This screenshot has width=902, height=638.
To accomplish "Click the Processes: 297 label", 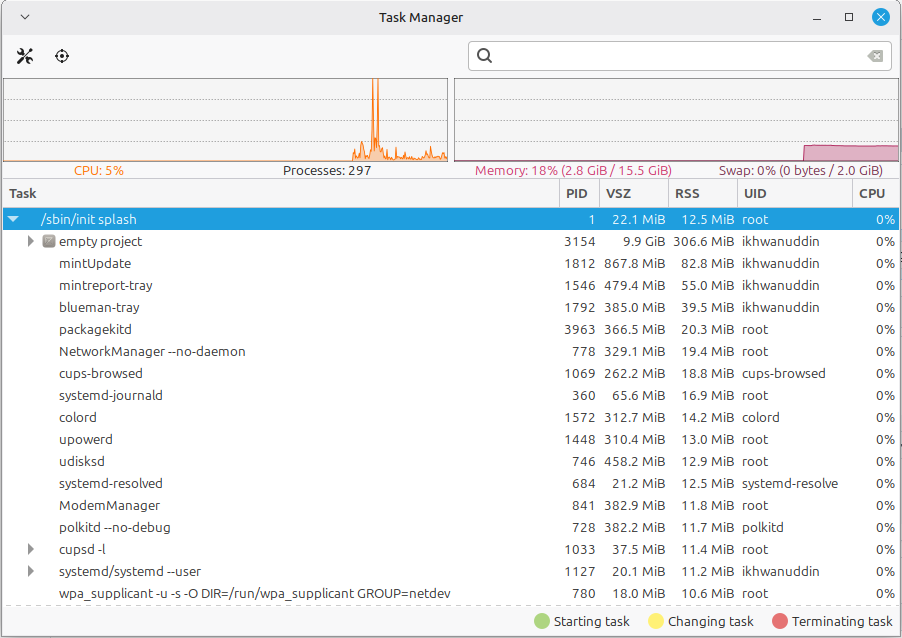I will [x=327, y=170].
